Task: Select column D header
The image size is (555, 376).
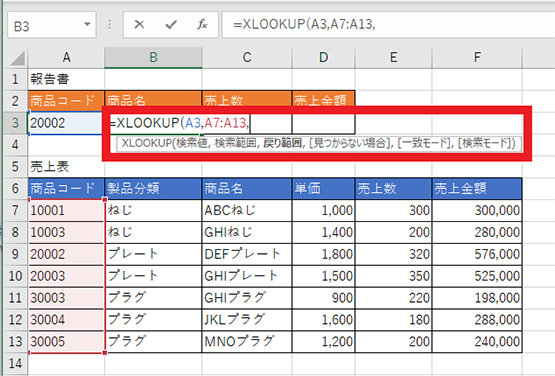Action: point(324,57)
